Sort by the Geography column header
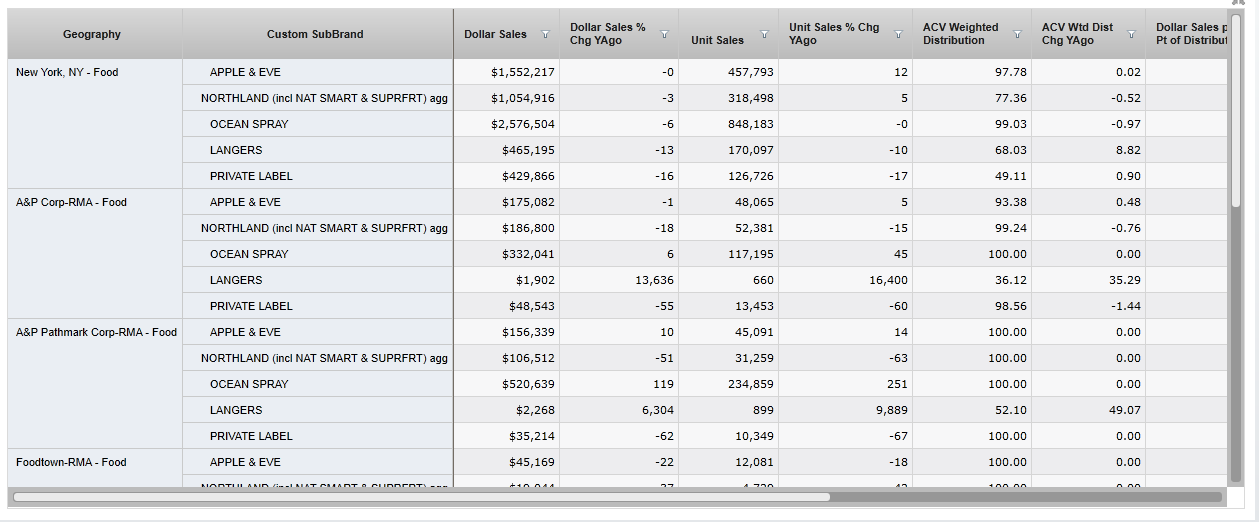The image size is (1259, 522). (x=92, y=34)
